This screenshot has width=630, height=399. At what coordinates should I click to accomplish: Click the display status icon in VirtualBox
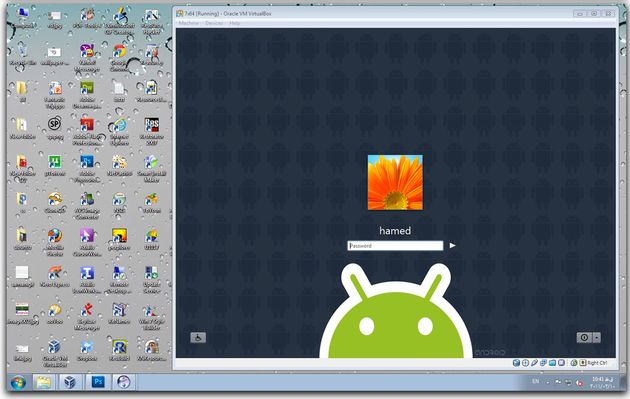(x=561, y=363)
